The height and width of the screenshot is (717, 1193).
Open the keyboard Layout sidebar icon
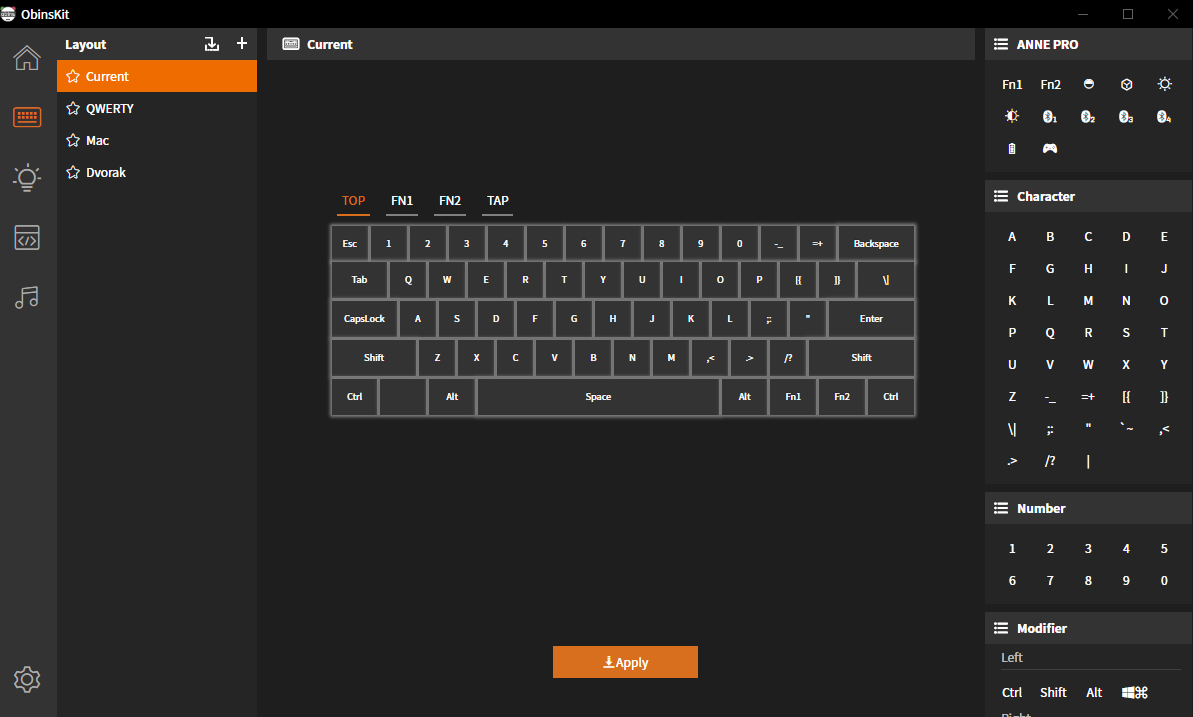pos(27,117)
